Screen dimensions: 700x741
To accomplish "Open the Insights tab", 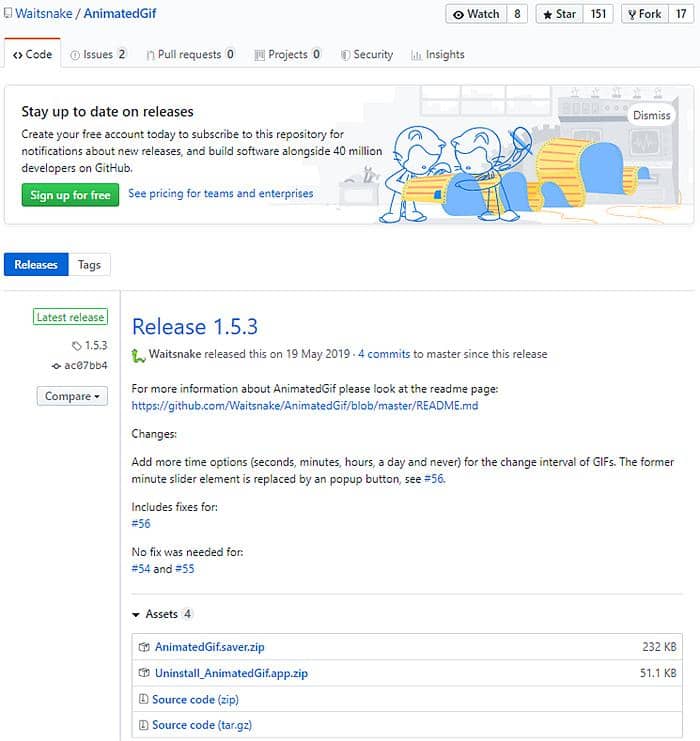I will (x=438, y=54).
